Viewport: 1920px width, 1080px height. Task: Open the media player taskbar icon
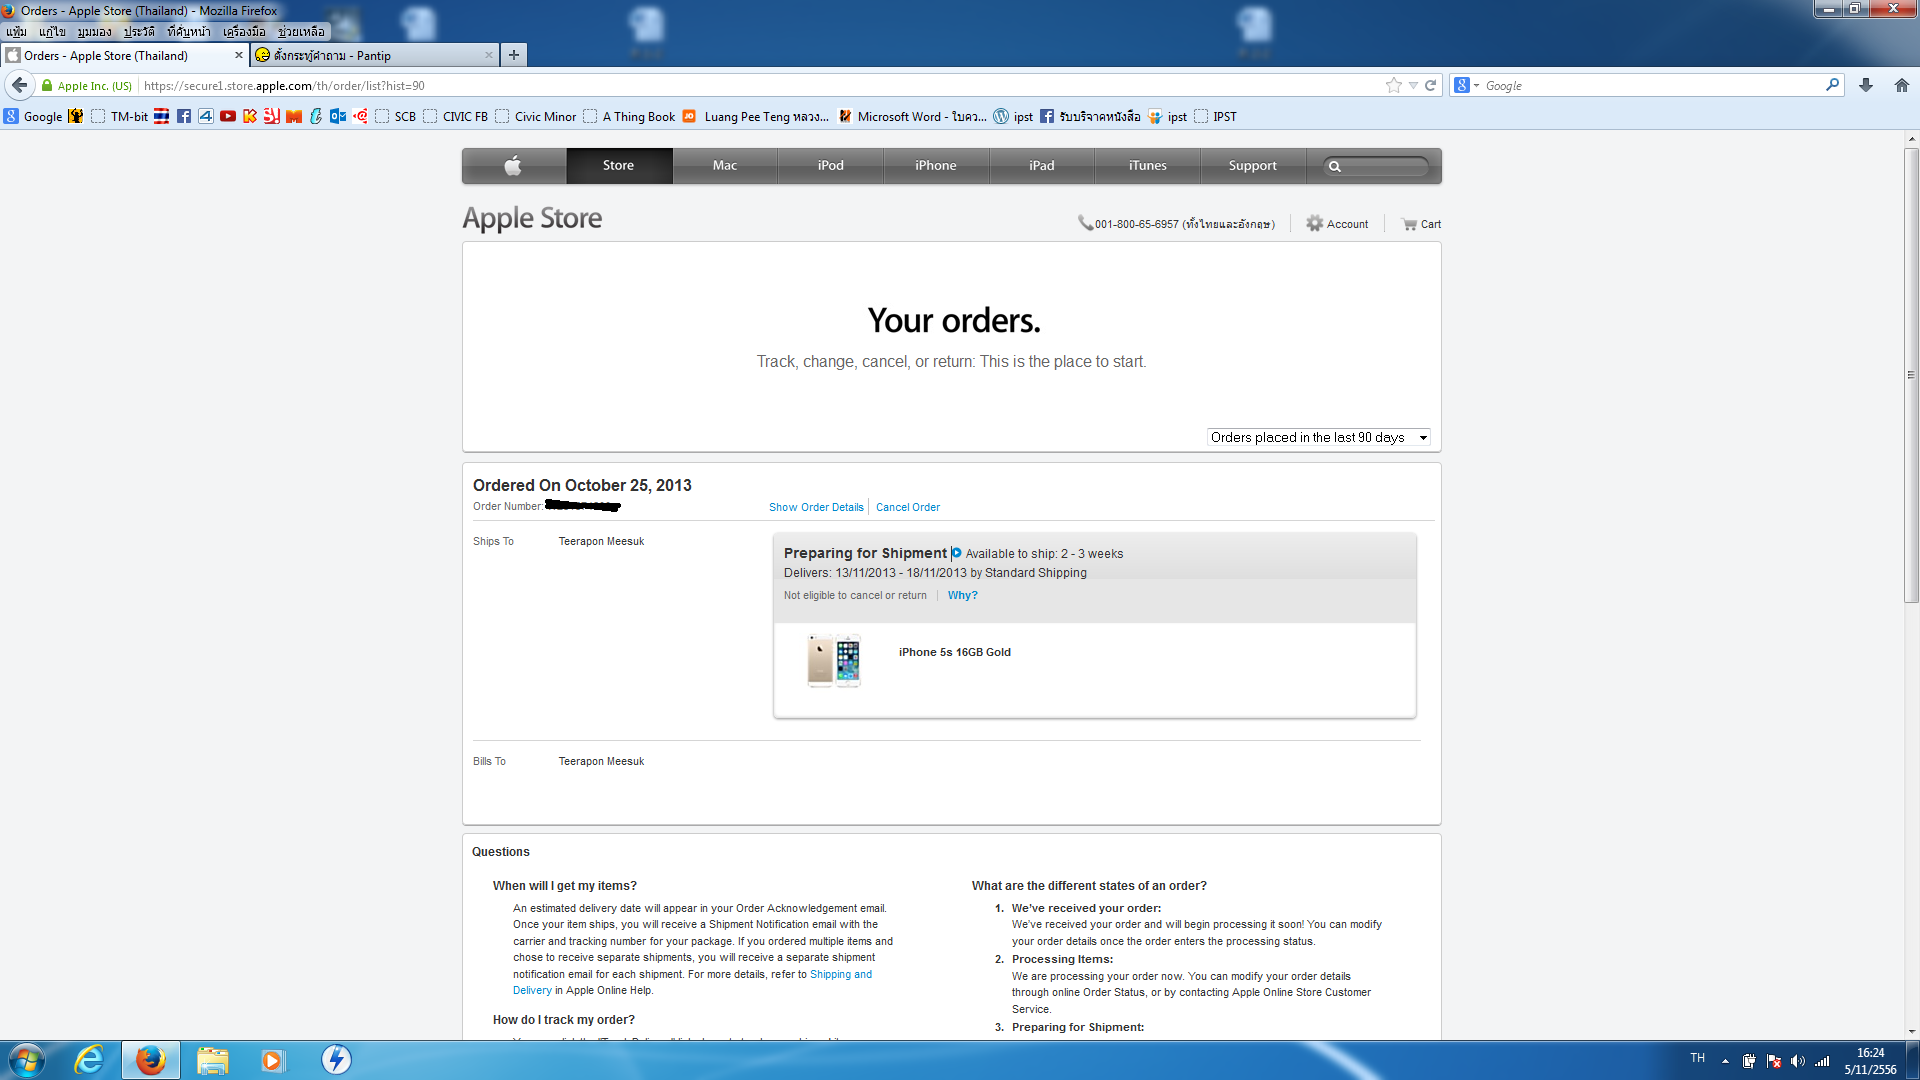click(273, 1060)
